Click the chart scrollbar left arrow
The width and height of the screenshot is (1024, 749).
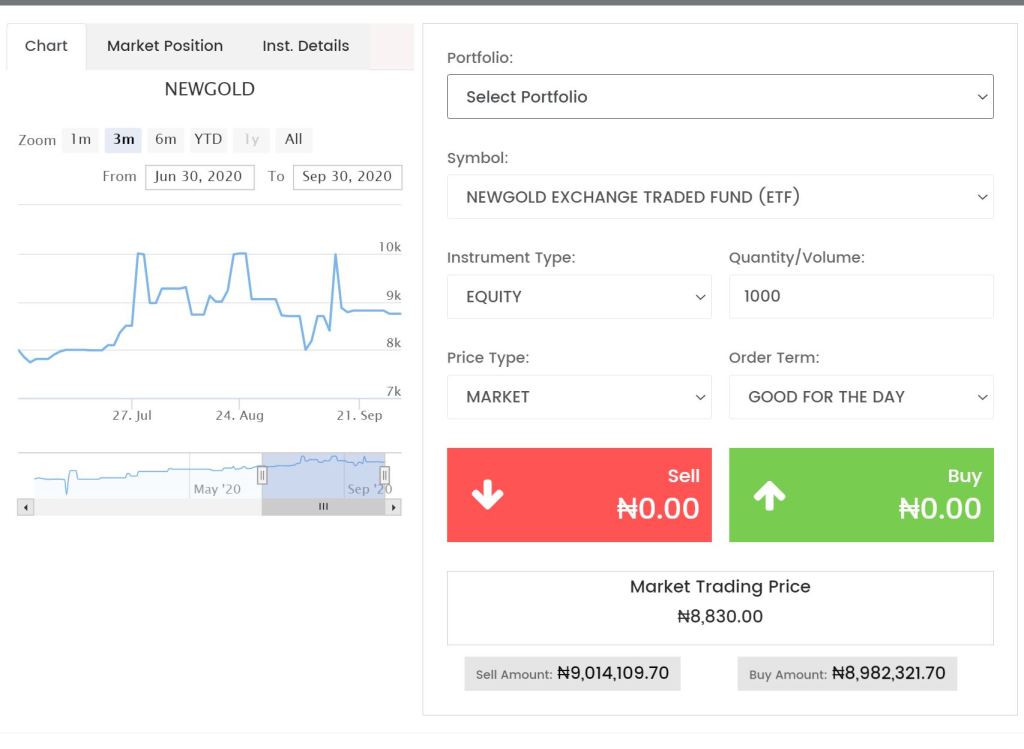tap(26, 508)
